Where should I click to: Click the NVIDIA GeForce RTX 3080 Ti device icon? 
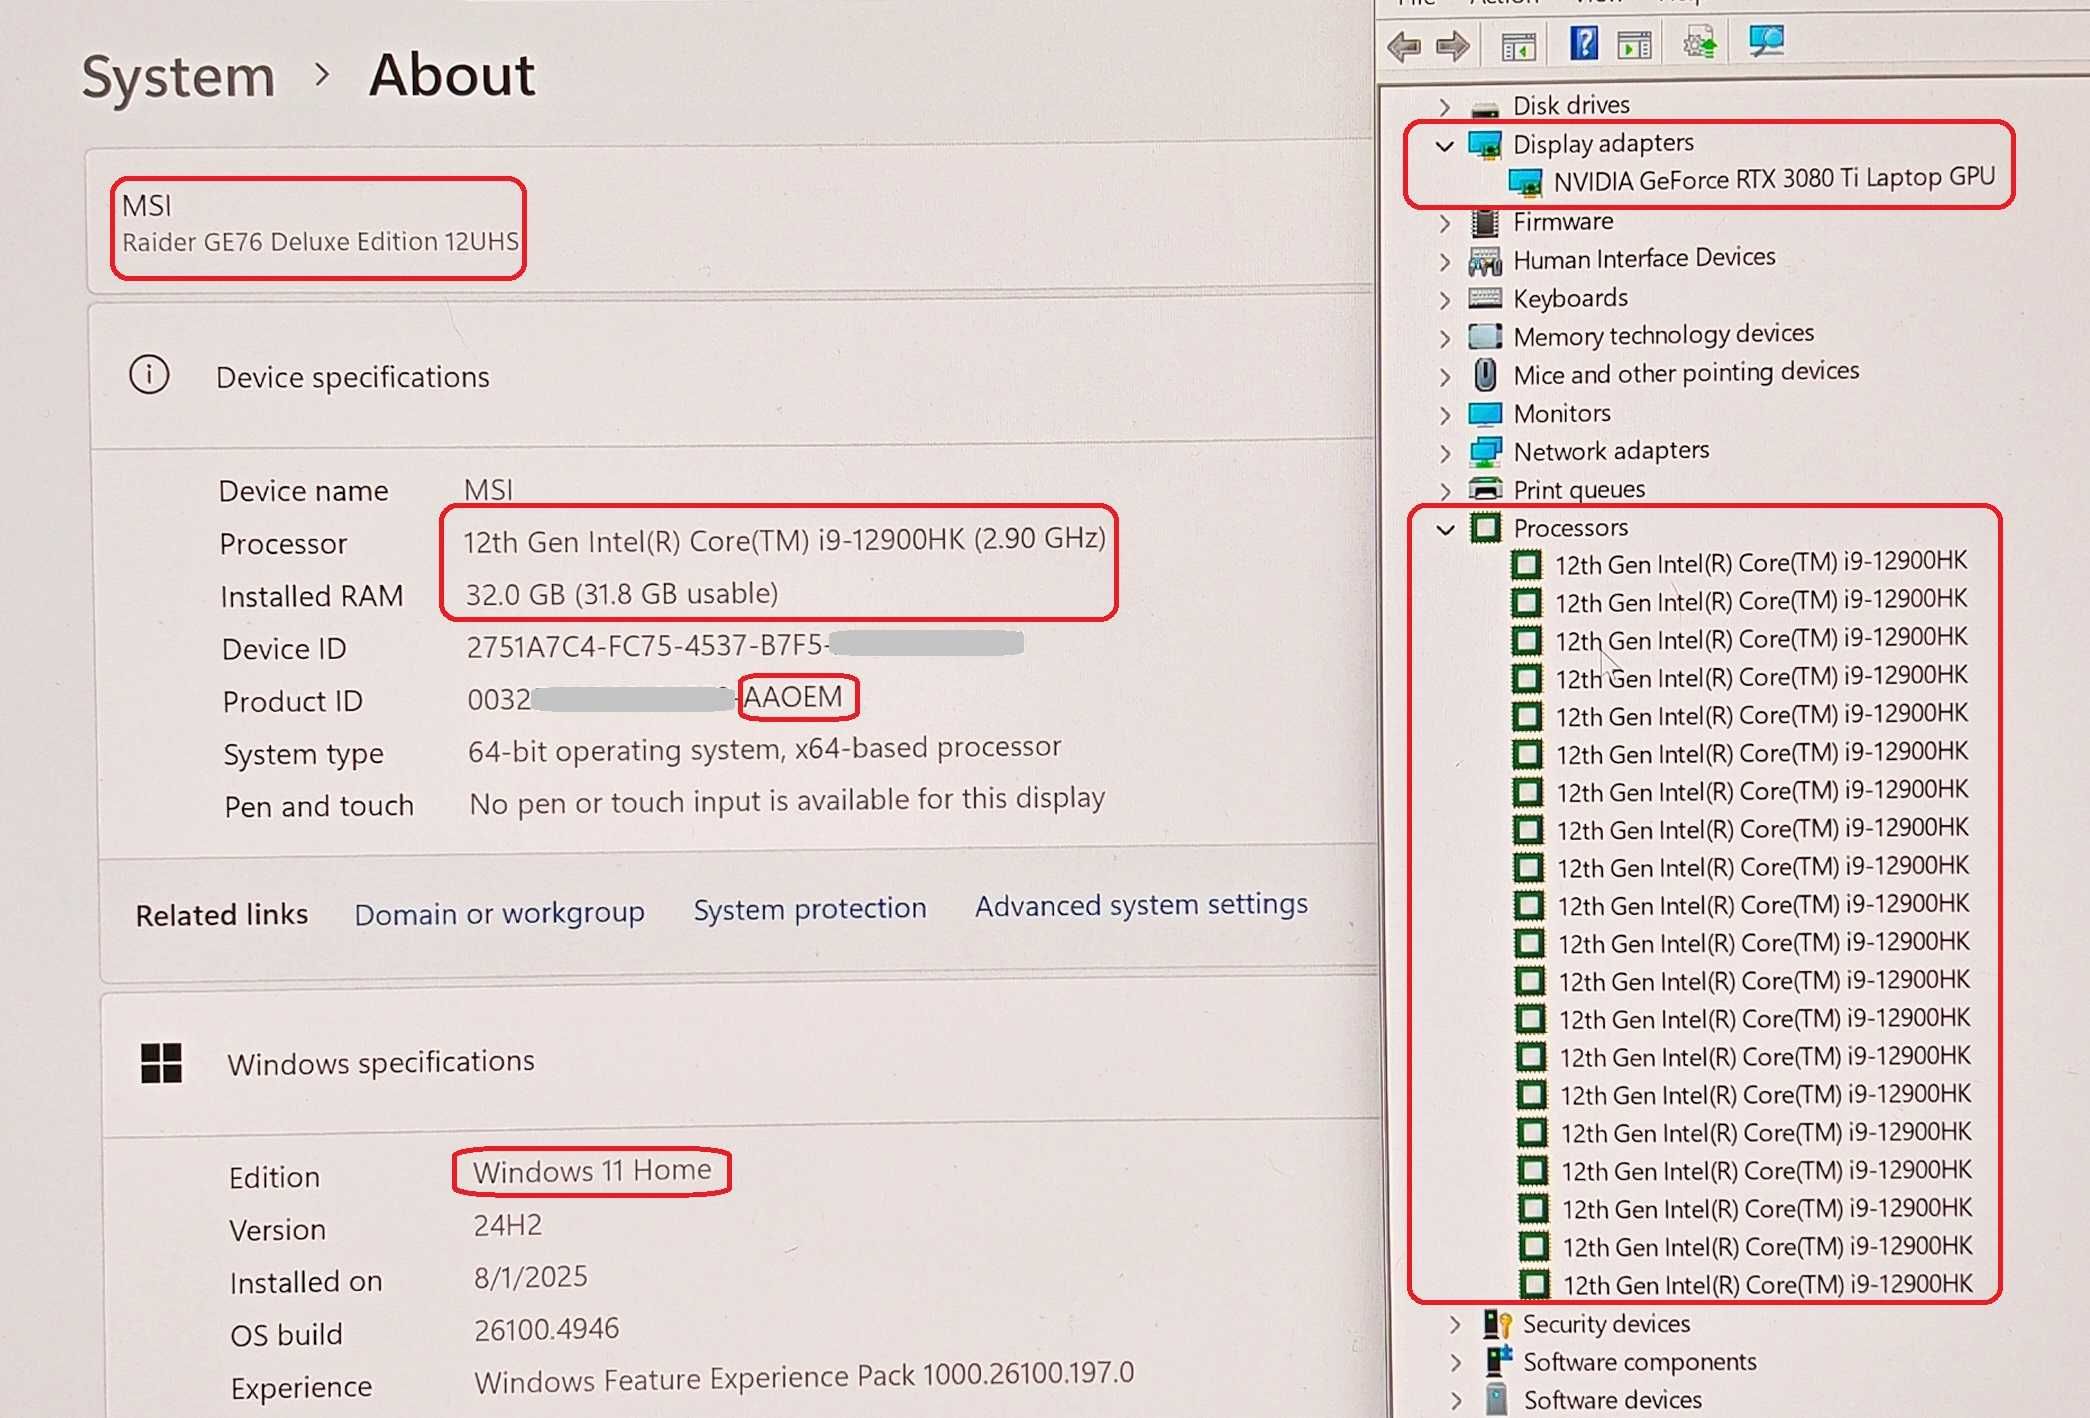1525,183
